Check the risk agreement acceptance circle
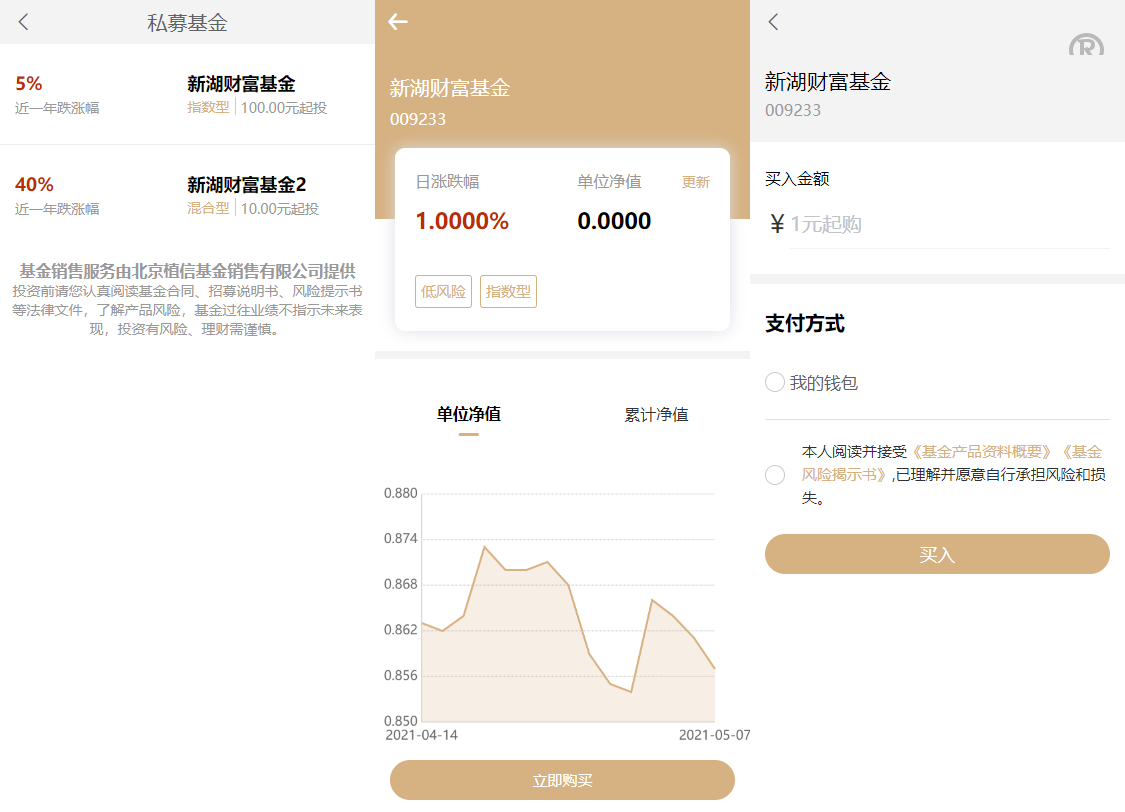Image resolution: width=1125 pixels, height=812 pixels. click(x=775, y=475)
